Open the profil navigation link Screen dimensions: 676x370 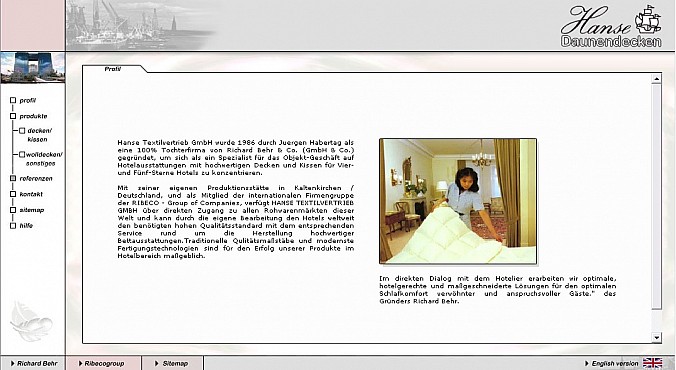click(28, 100)
